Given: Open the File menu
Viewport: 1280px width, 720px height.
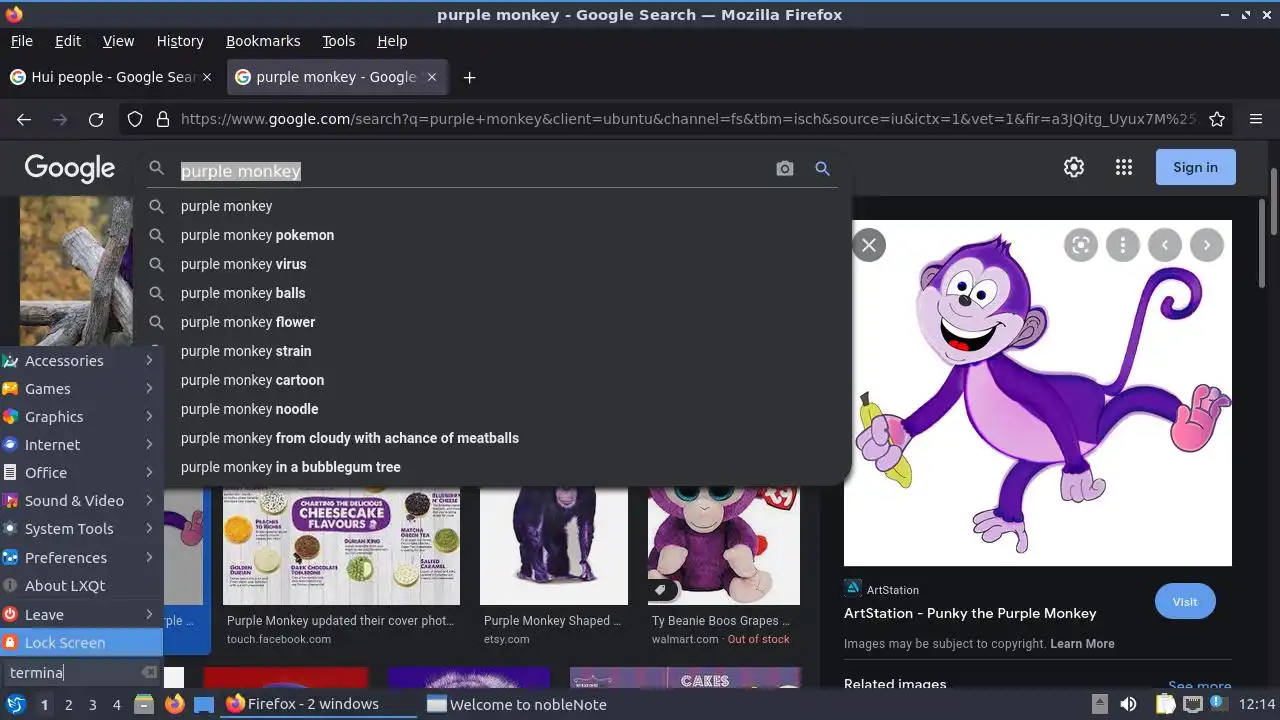Looking at the screenshot, I should pyautogui.click(x=22, y=41).
